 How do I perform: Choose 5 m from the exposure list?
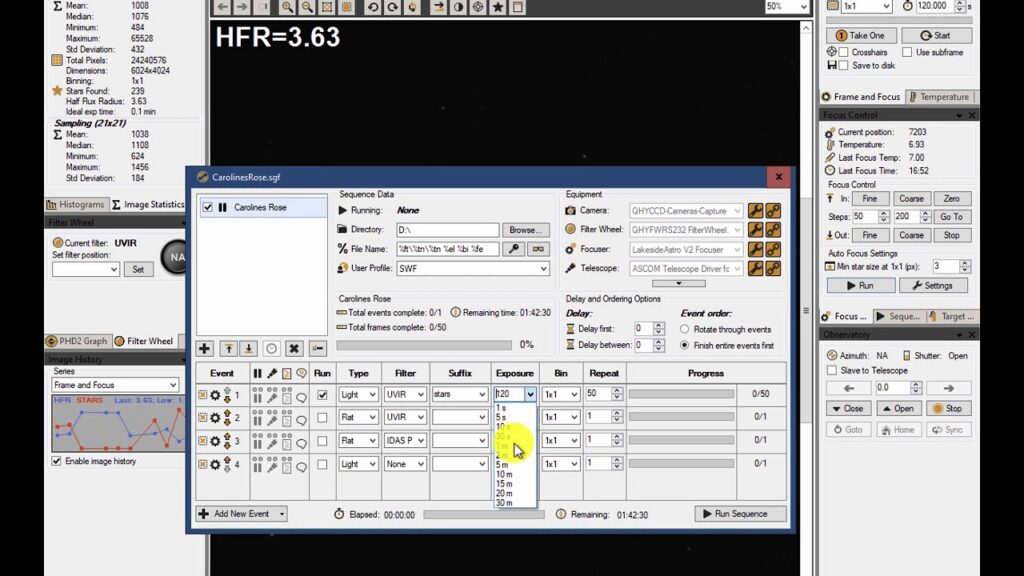tap(502, 465)
